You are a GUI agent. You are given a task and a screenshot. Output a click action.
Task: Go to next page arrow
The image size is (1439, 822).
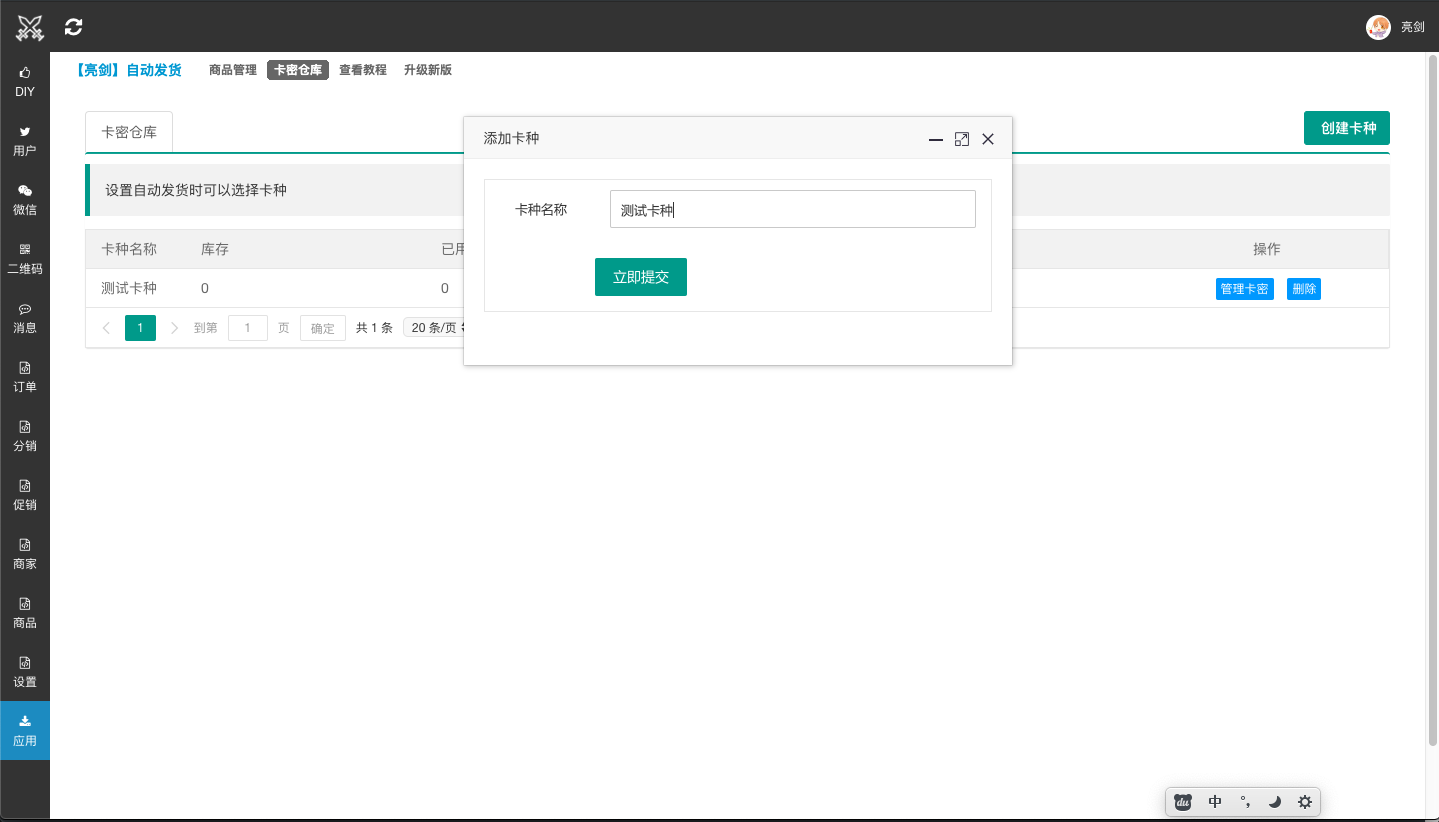[175, 328]
